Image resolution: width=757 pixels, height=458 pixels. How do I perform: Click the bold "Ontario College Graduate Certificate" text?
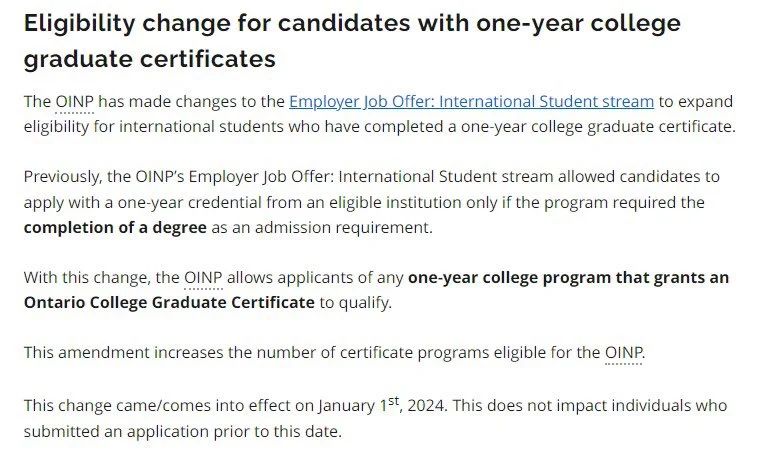coord(169,303)
